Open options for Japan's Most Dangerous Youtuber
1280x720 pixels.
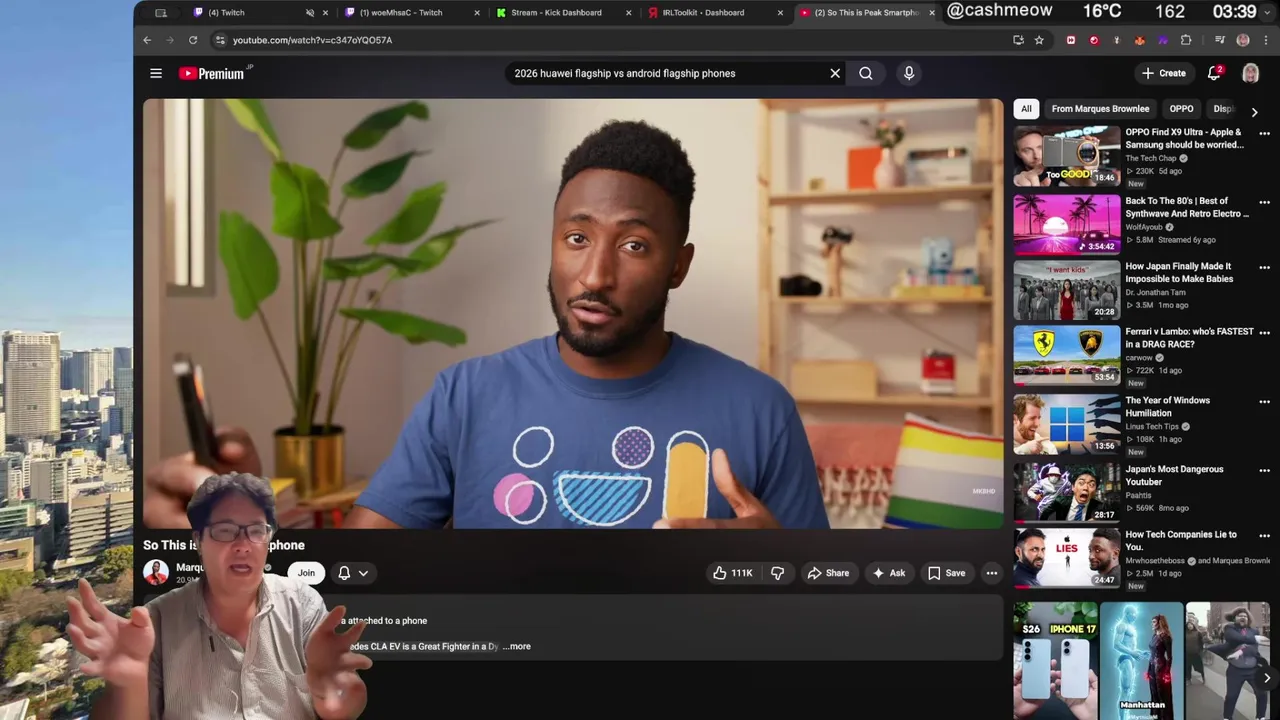point(1264,470)
